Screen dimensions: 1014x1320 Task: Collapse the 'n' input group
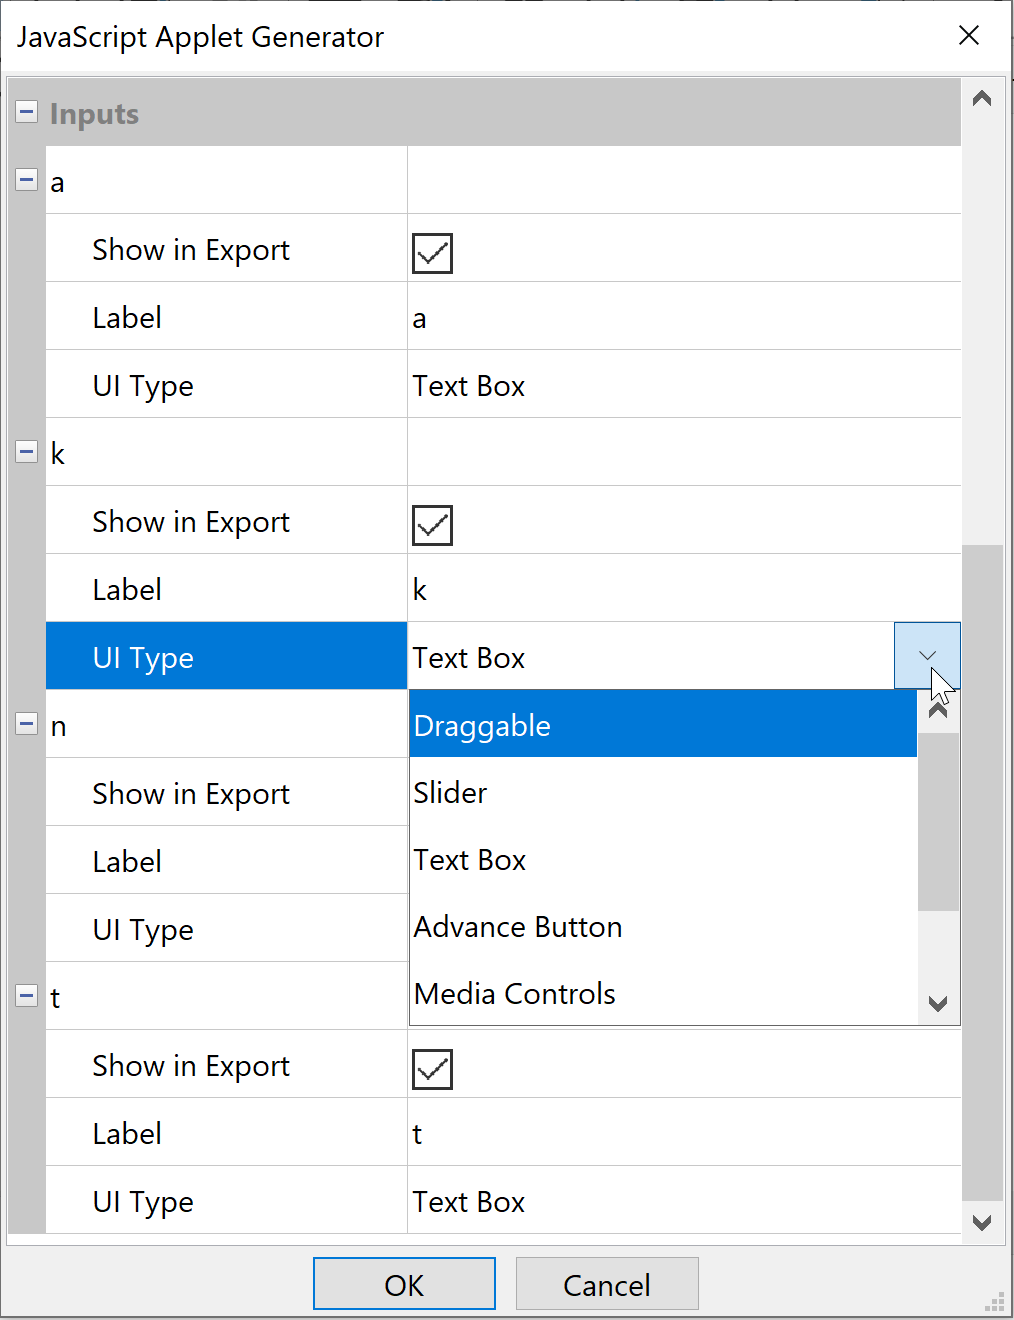(27, 724)
